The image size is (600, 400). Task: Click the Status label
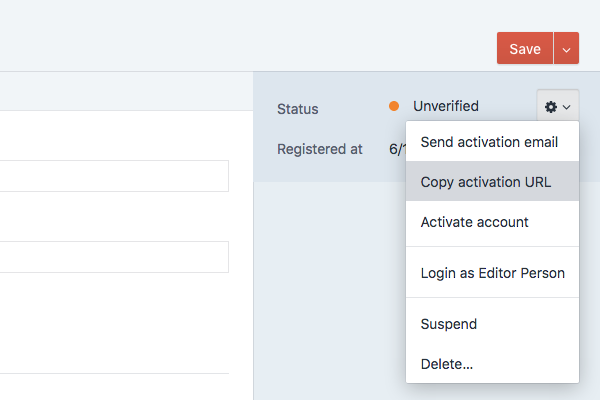[297, 109]
